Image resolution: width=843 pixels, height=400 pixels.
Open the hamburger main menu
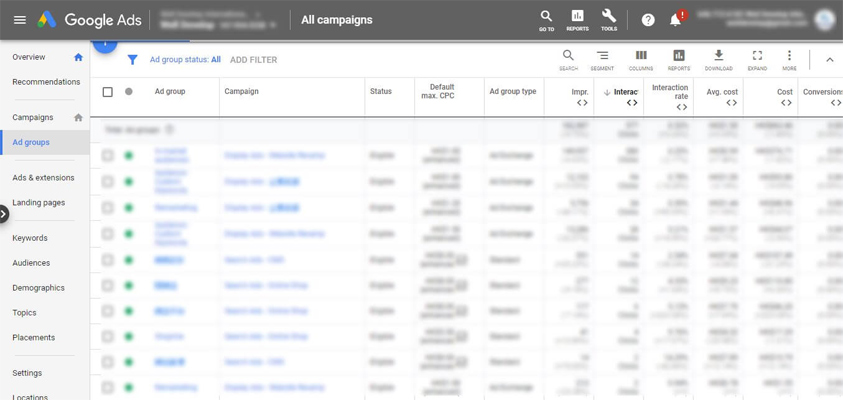pos(19,20)
